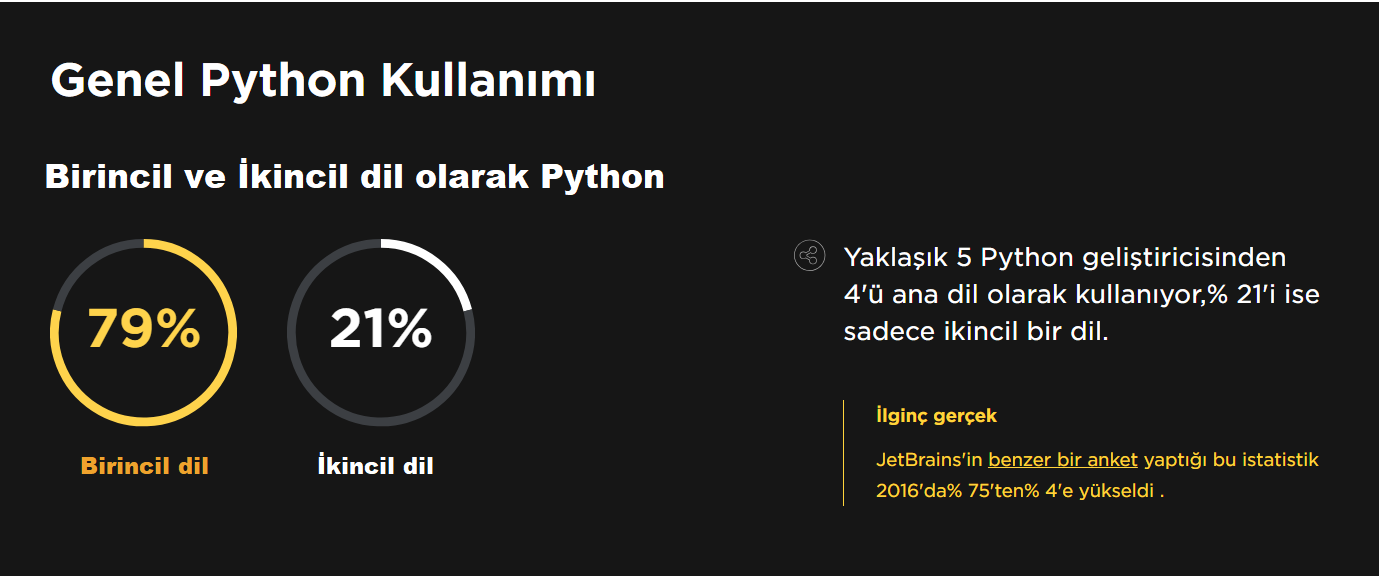Click the 21% value inside white ring
This screenshot has width=1379, height=576.
381,328
